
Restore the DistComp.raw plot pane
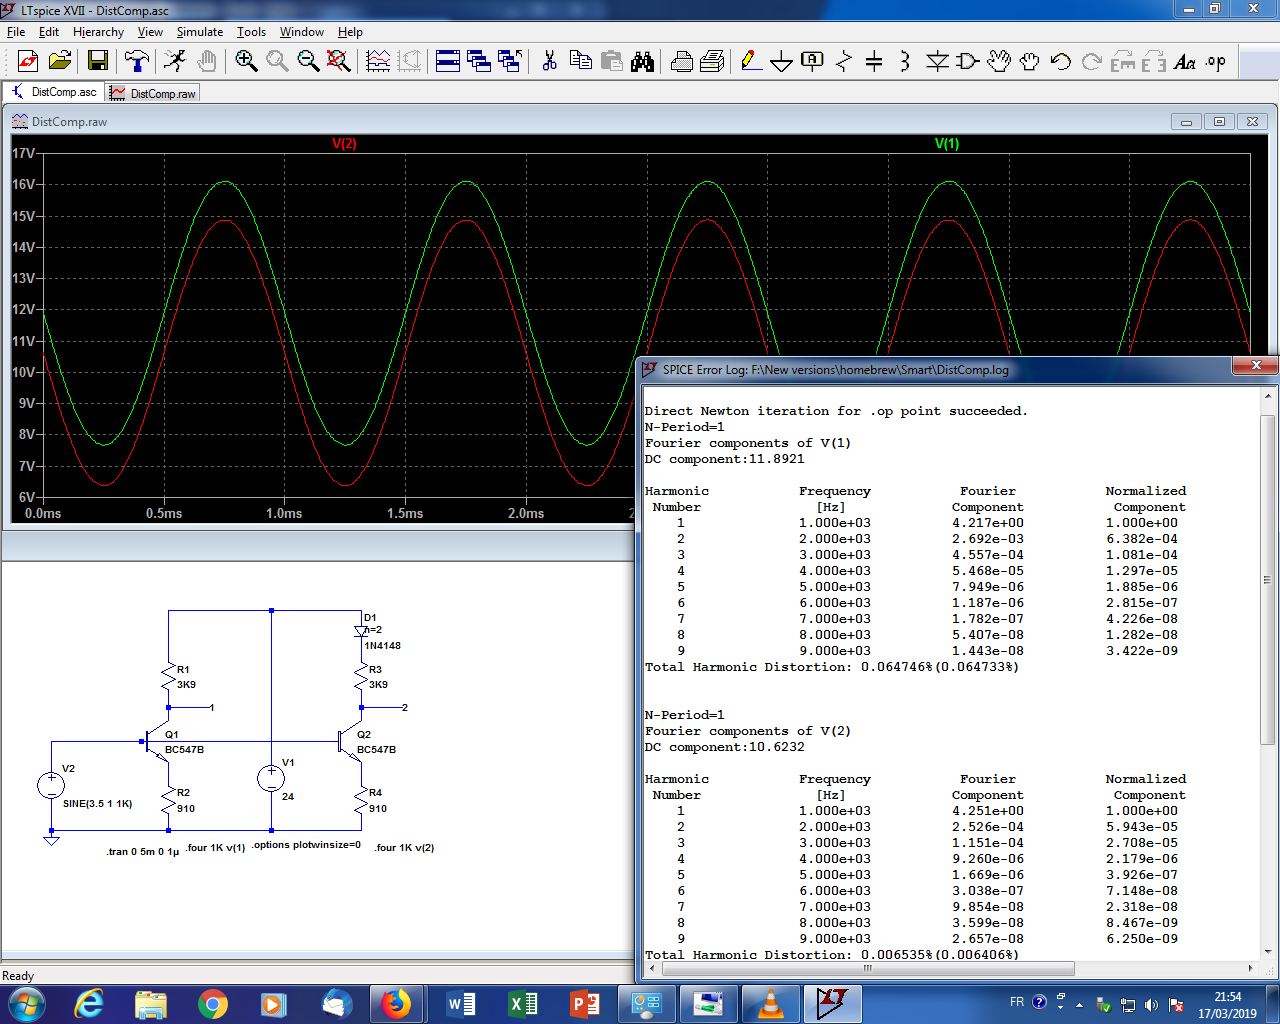[1219, 122]
